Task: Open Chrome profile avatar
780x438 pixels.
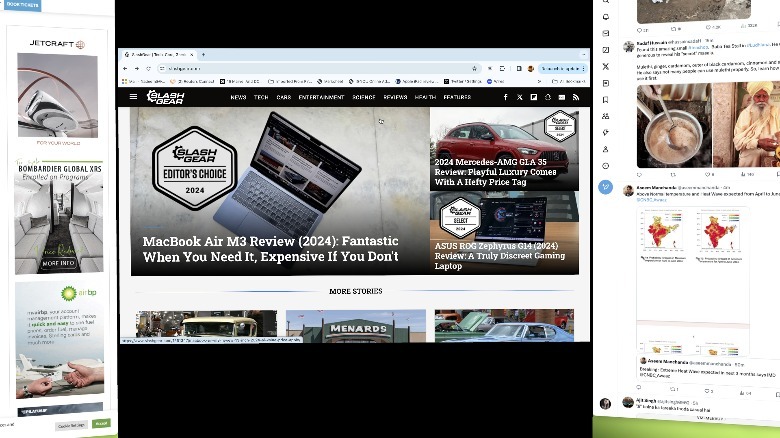Action: [531, 68]
